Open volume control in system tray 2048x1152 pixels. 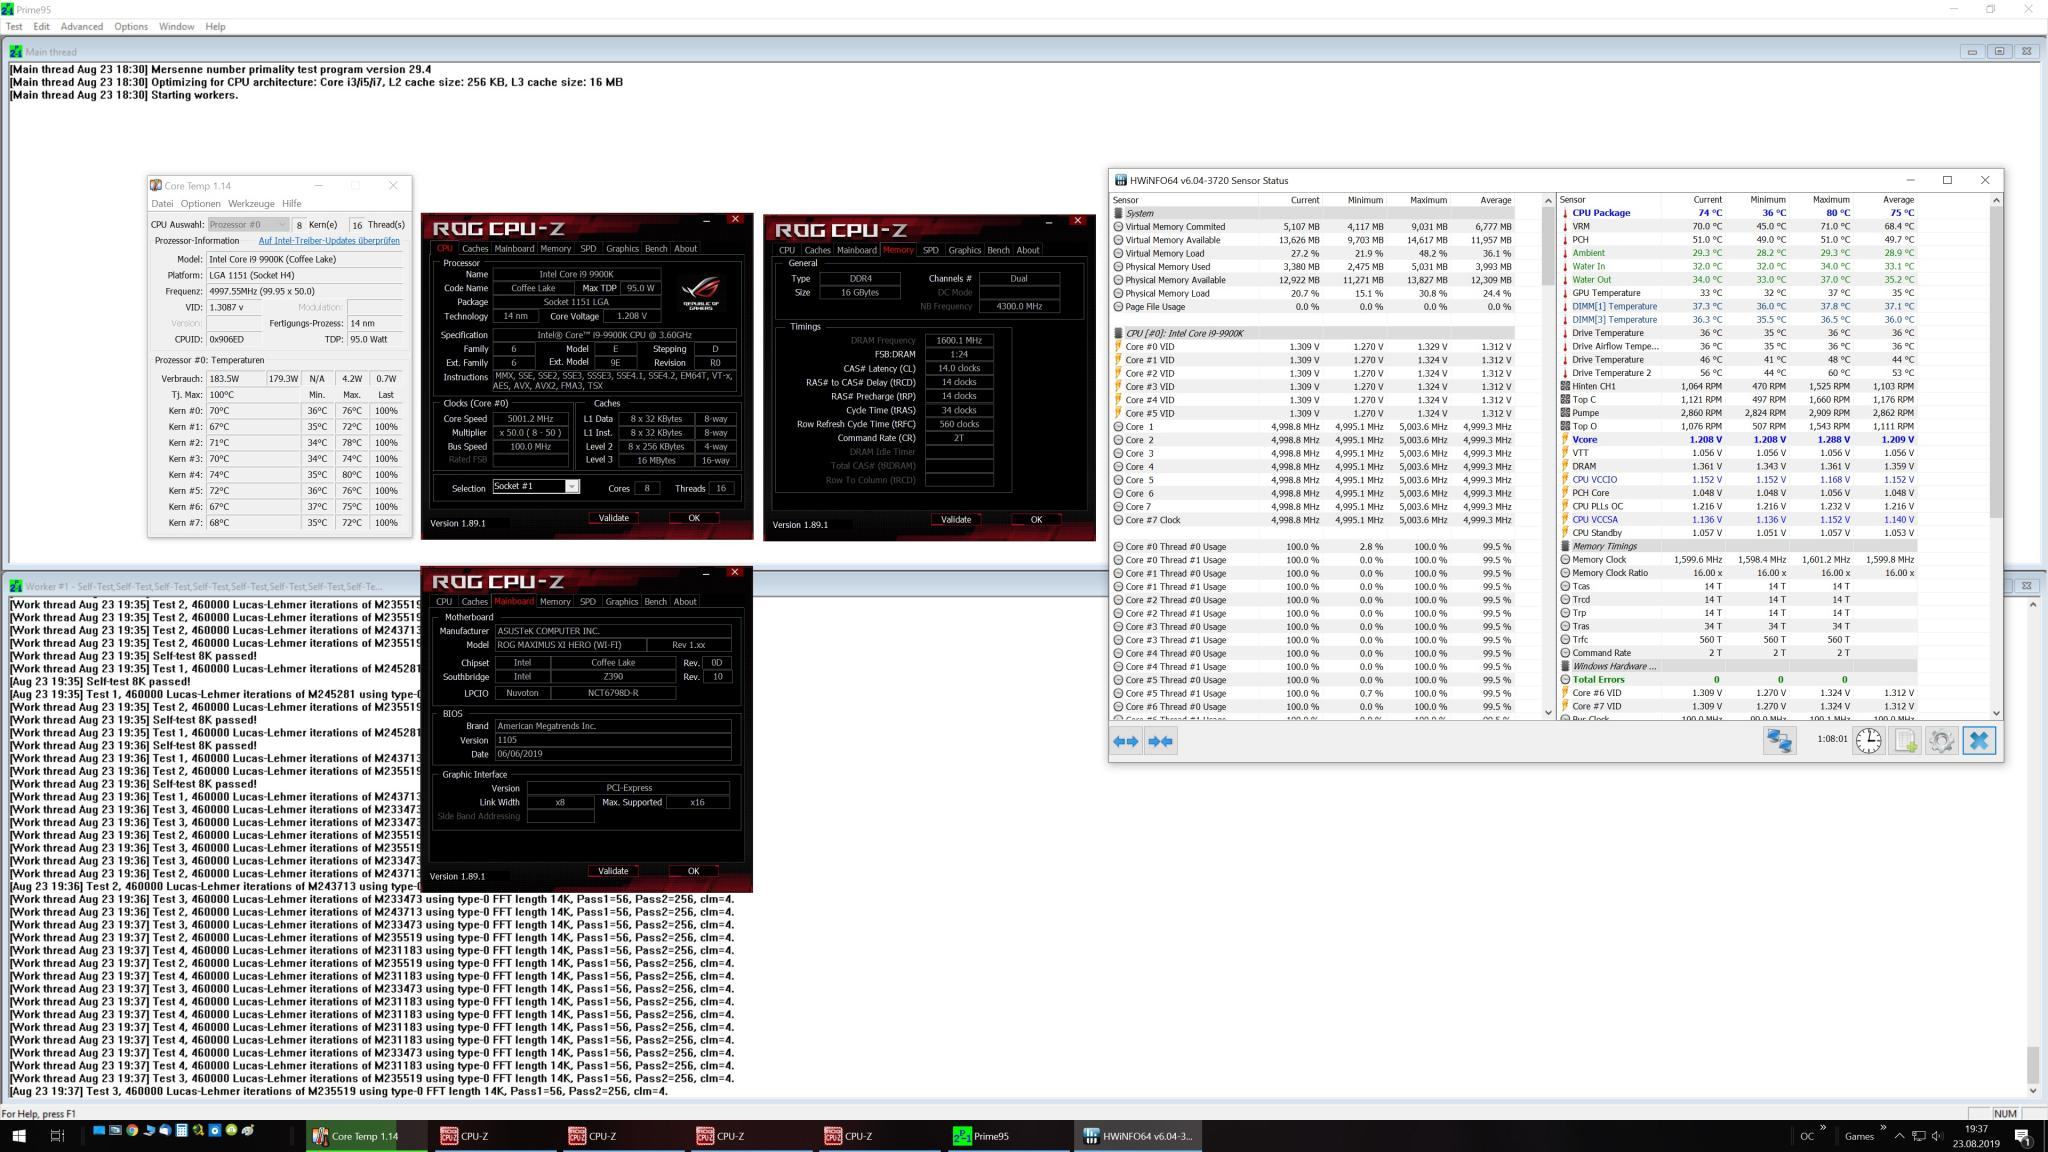pos(1937,1136)
